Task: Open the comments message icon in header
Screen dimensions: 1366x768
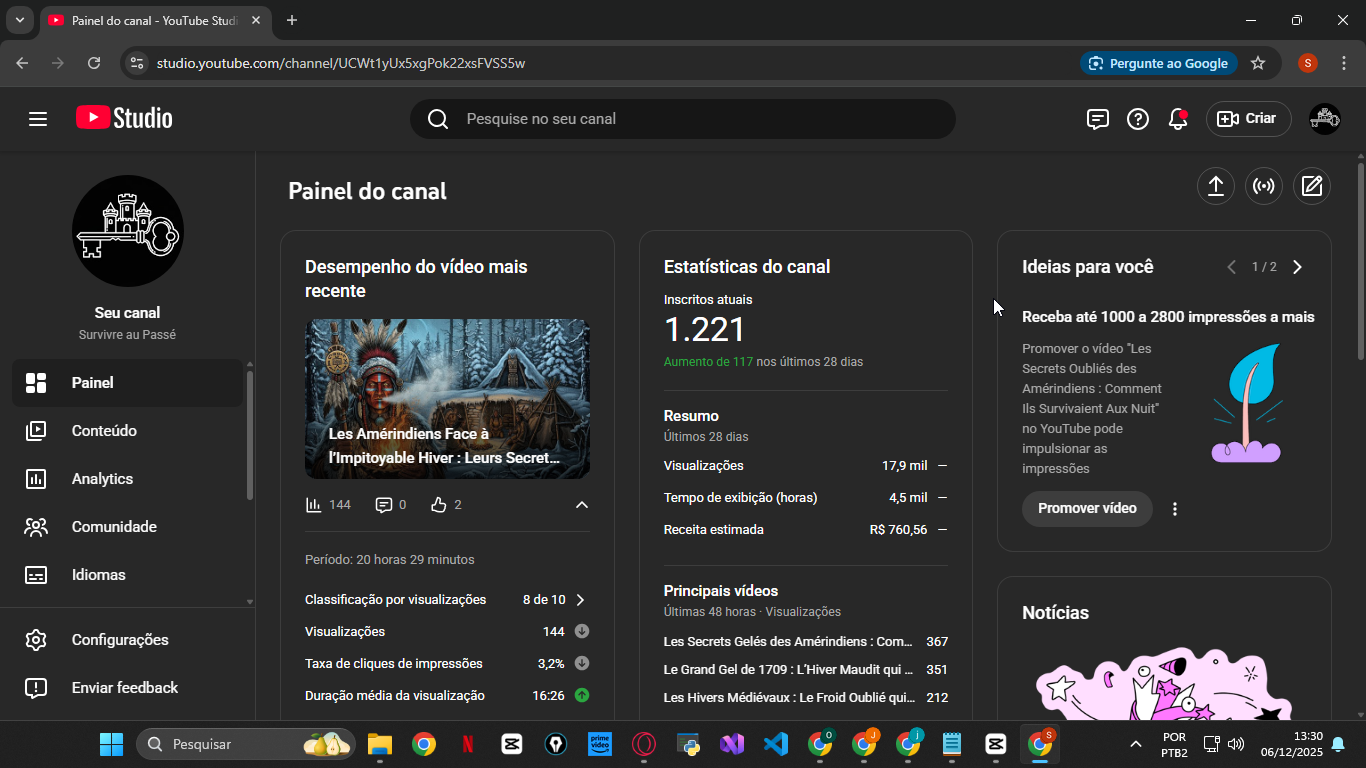Action: [x=1098, y=119]
